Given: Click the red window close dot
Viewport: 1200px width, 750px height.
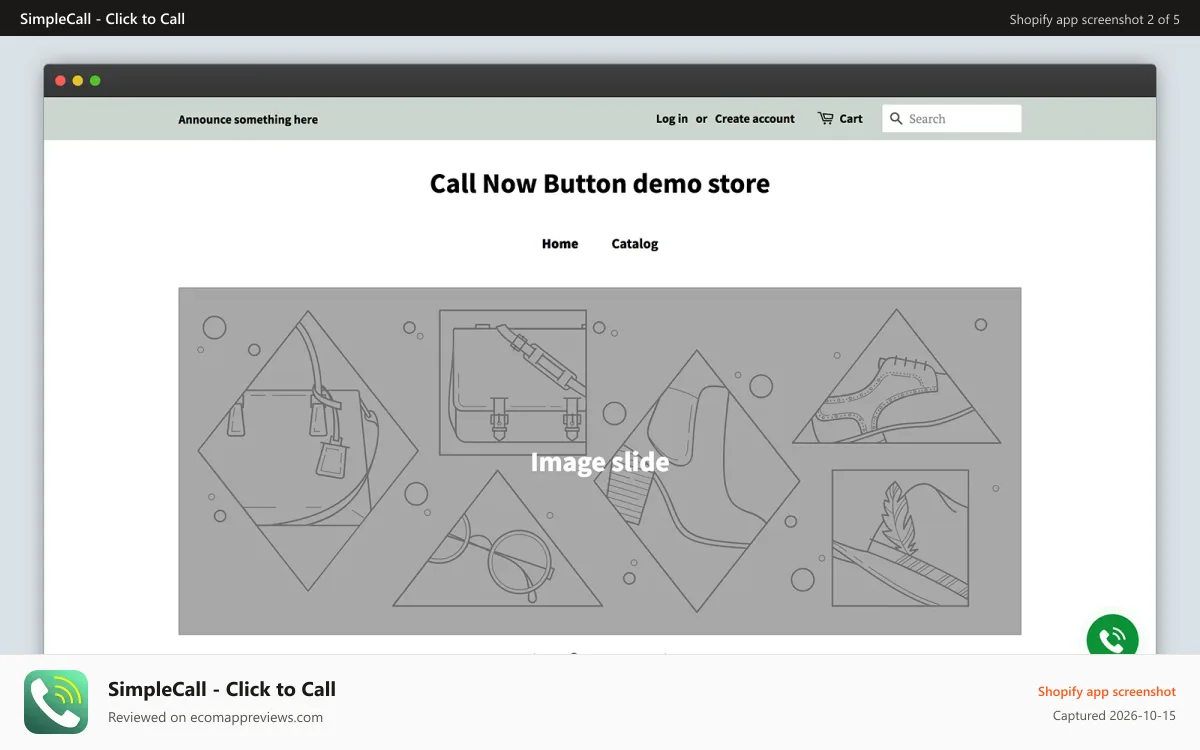Looking at the screenshot, I should pos(60,81).
